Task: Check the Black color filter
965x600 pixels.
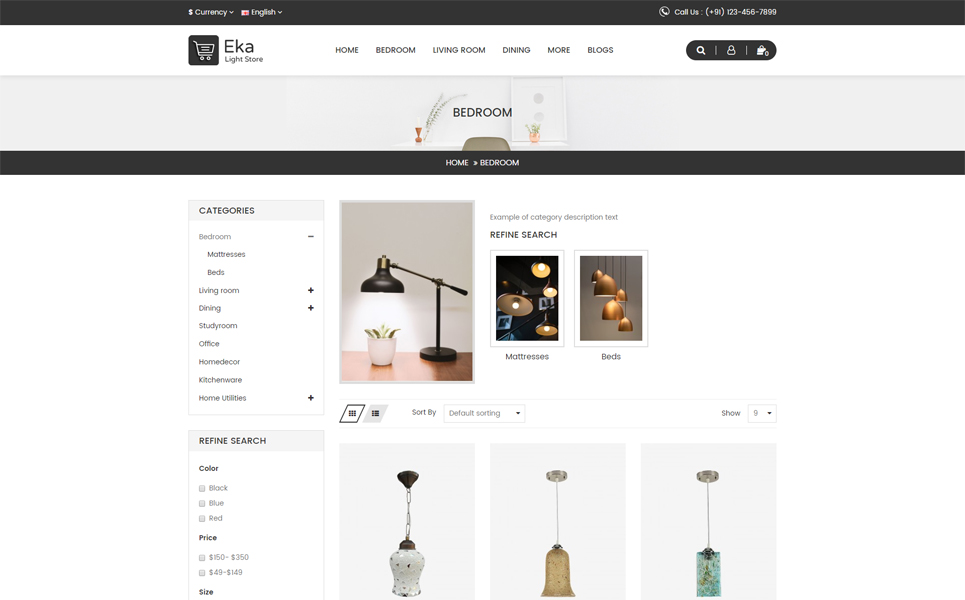Action: coord(202,489)
